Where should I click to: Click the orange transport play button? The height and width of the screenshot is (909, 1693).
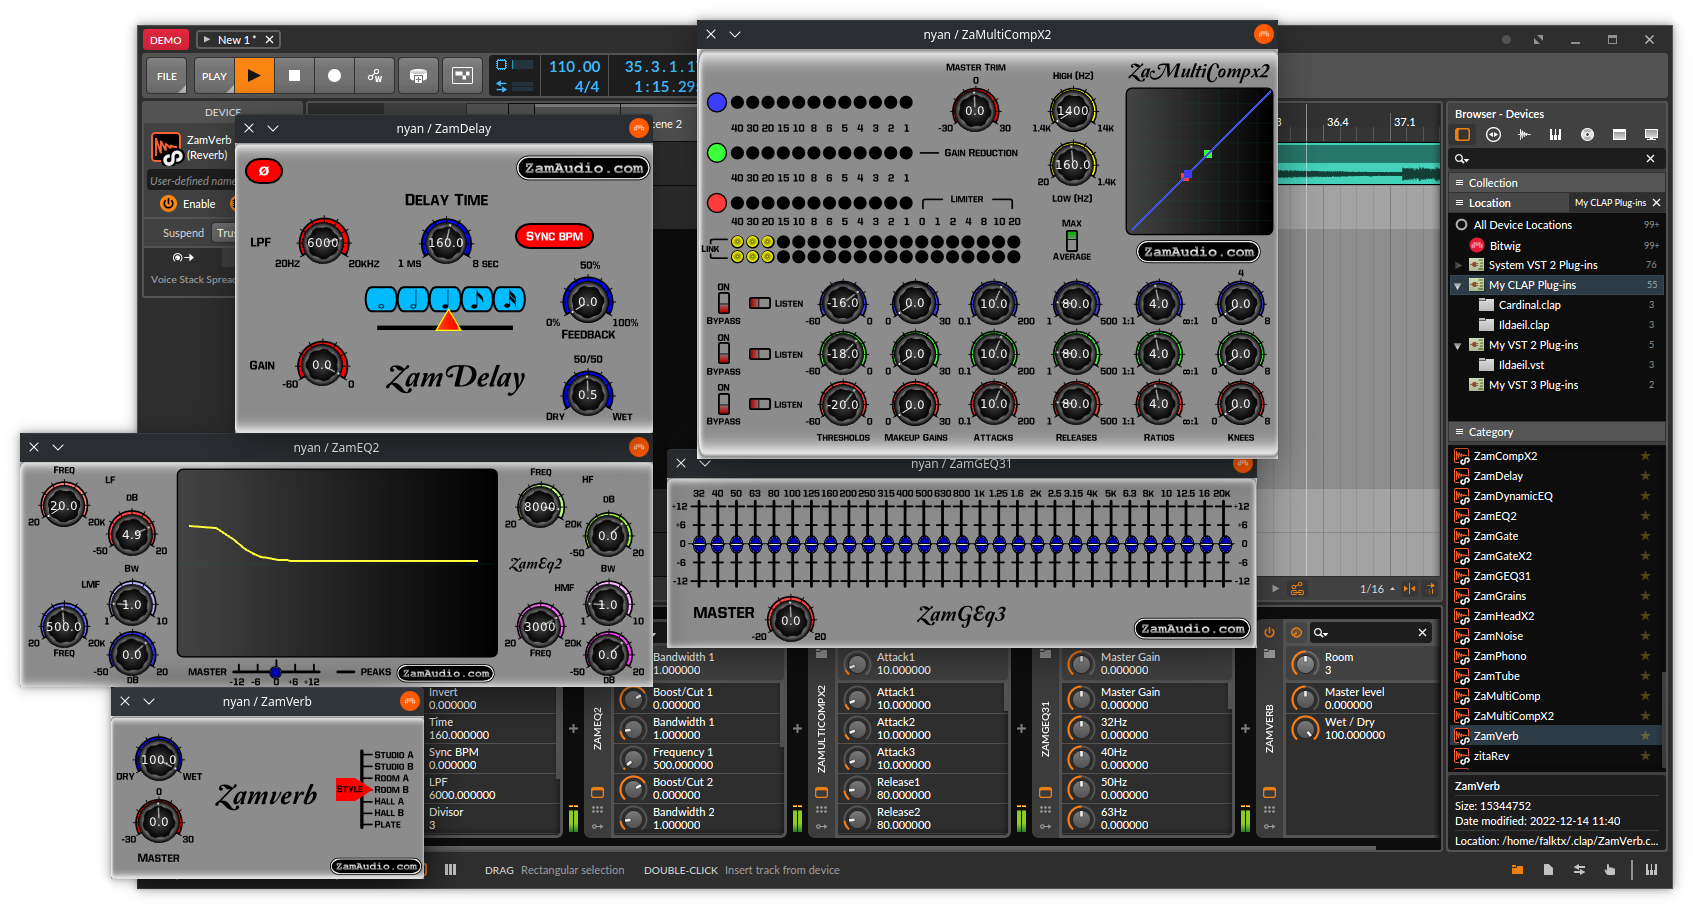254,76
